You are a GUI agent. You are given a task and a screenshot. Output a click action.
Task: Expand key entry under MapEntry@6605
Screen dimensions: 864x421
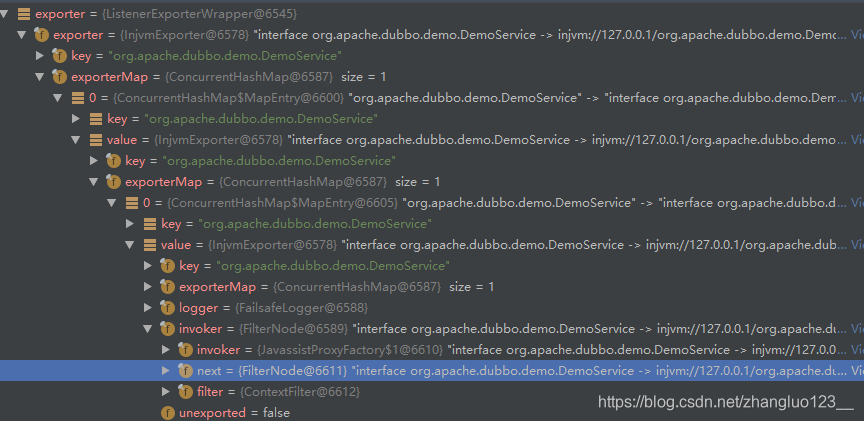130,224
